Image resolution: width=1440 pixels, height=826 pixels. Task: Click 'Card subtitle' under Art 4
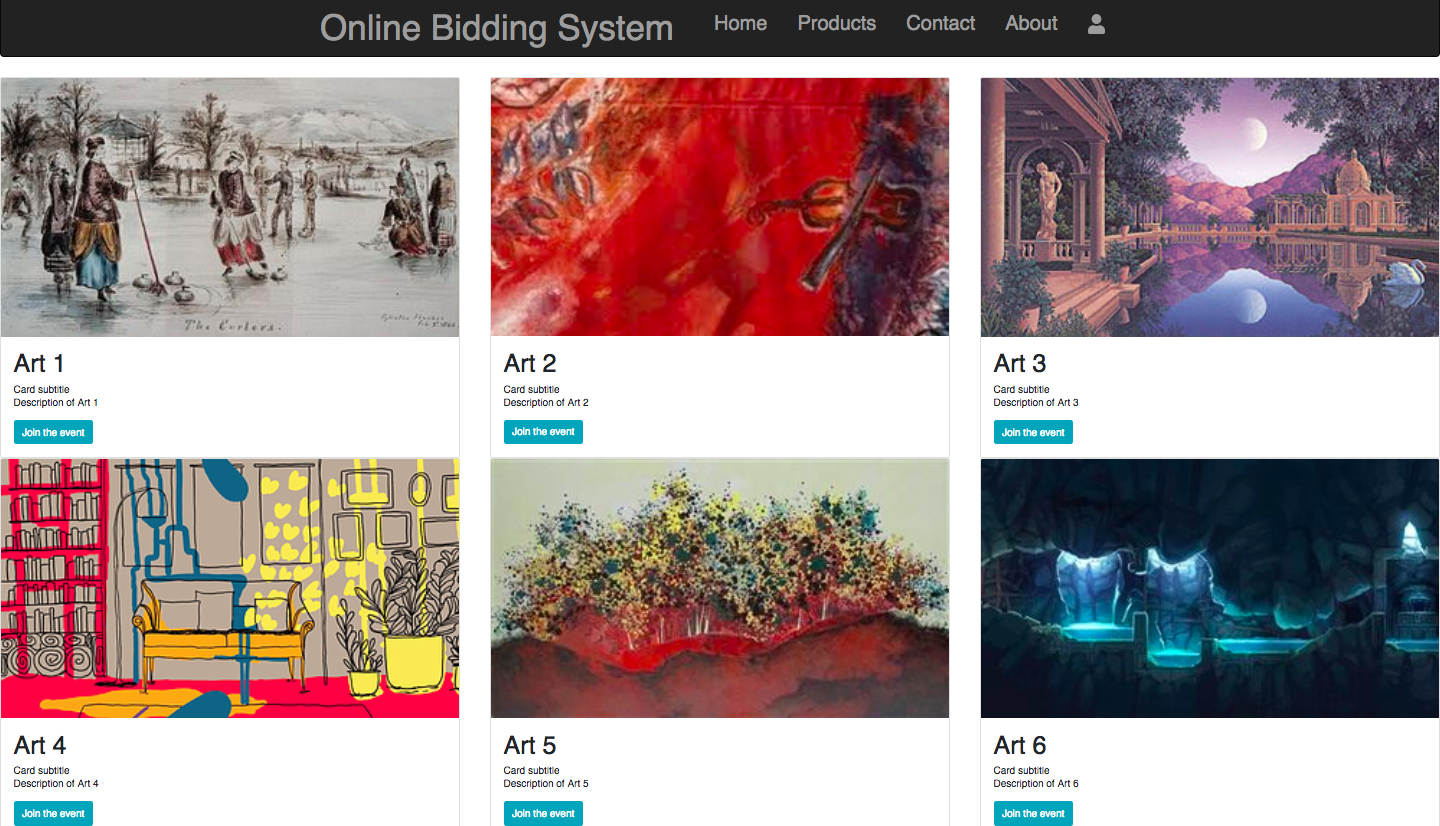[x=42, y=771]
